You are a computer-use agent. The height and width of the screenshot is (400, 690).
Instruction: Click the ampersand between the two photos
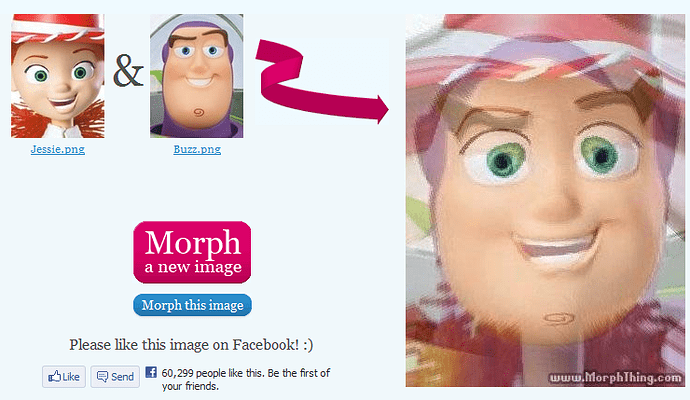tap(128, 70)
